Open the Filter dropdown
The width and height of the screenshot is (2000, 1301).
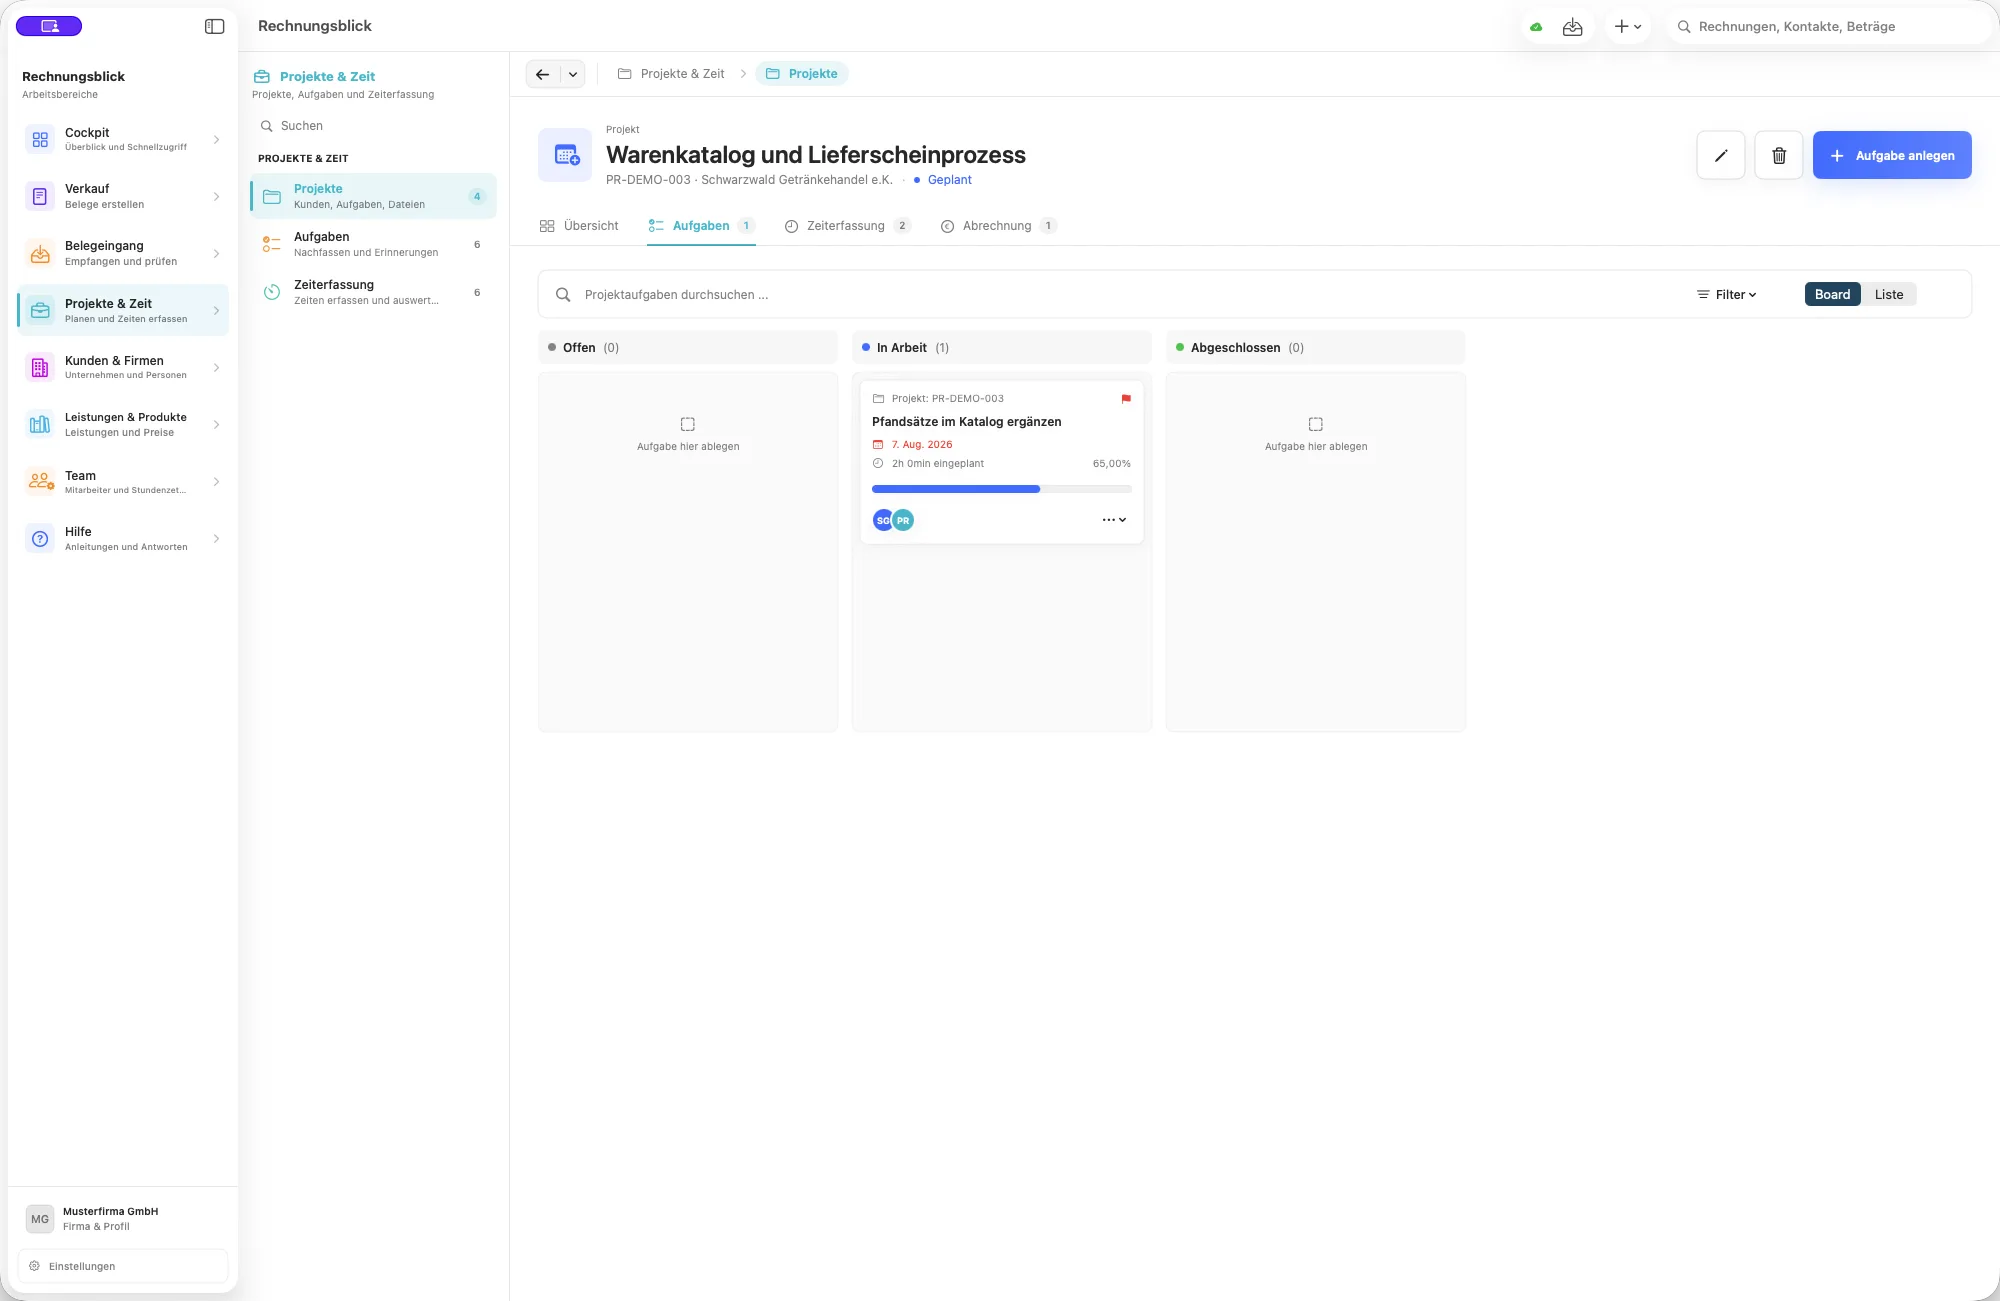point(1726,295)
